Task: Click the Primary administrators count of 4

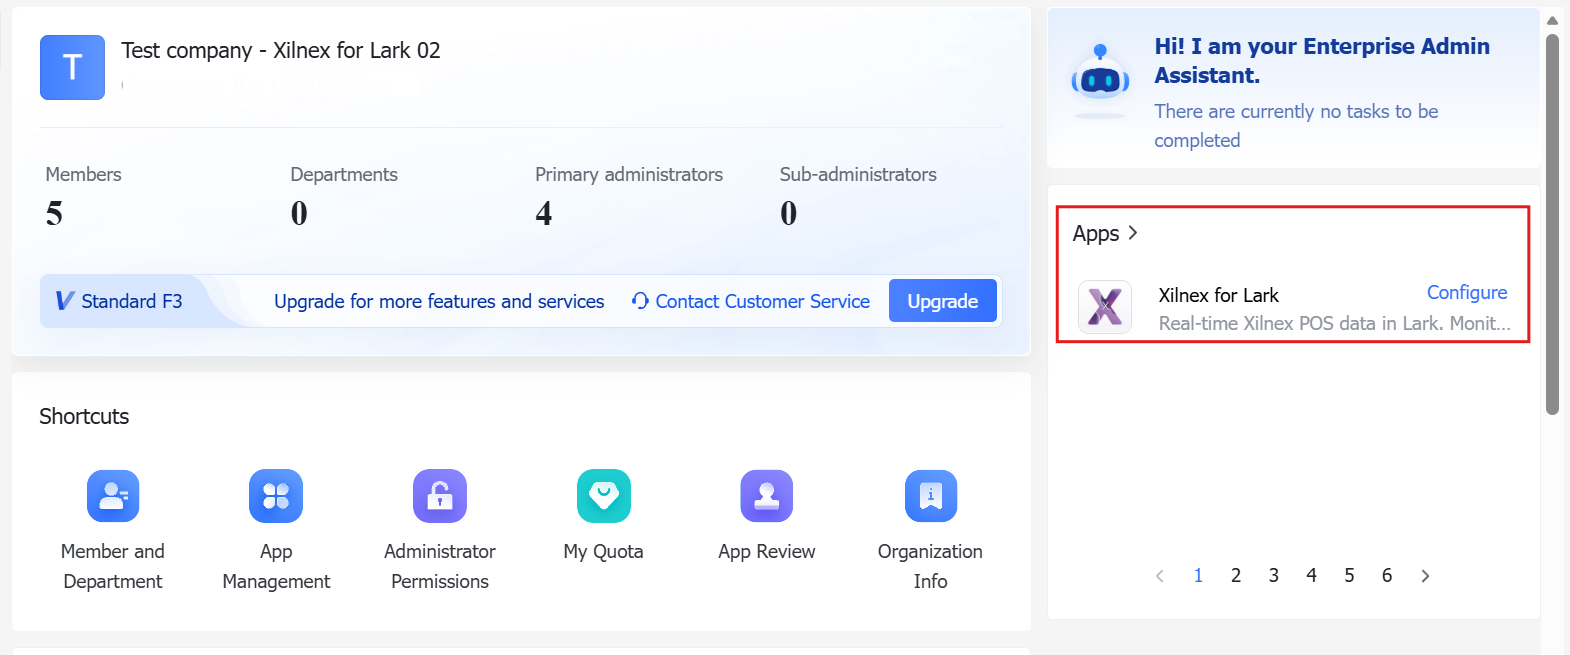Action: point(544,213)
